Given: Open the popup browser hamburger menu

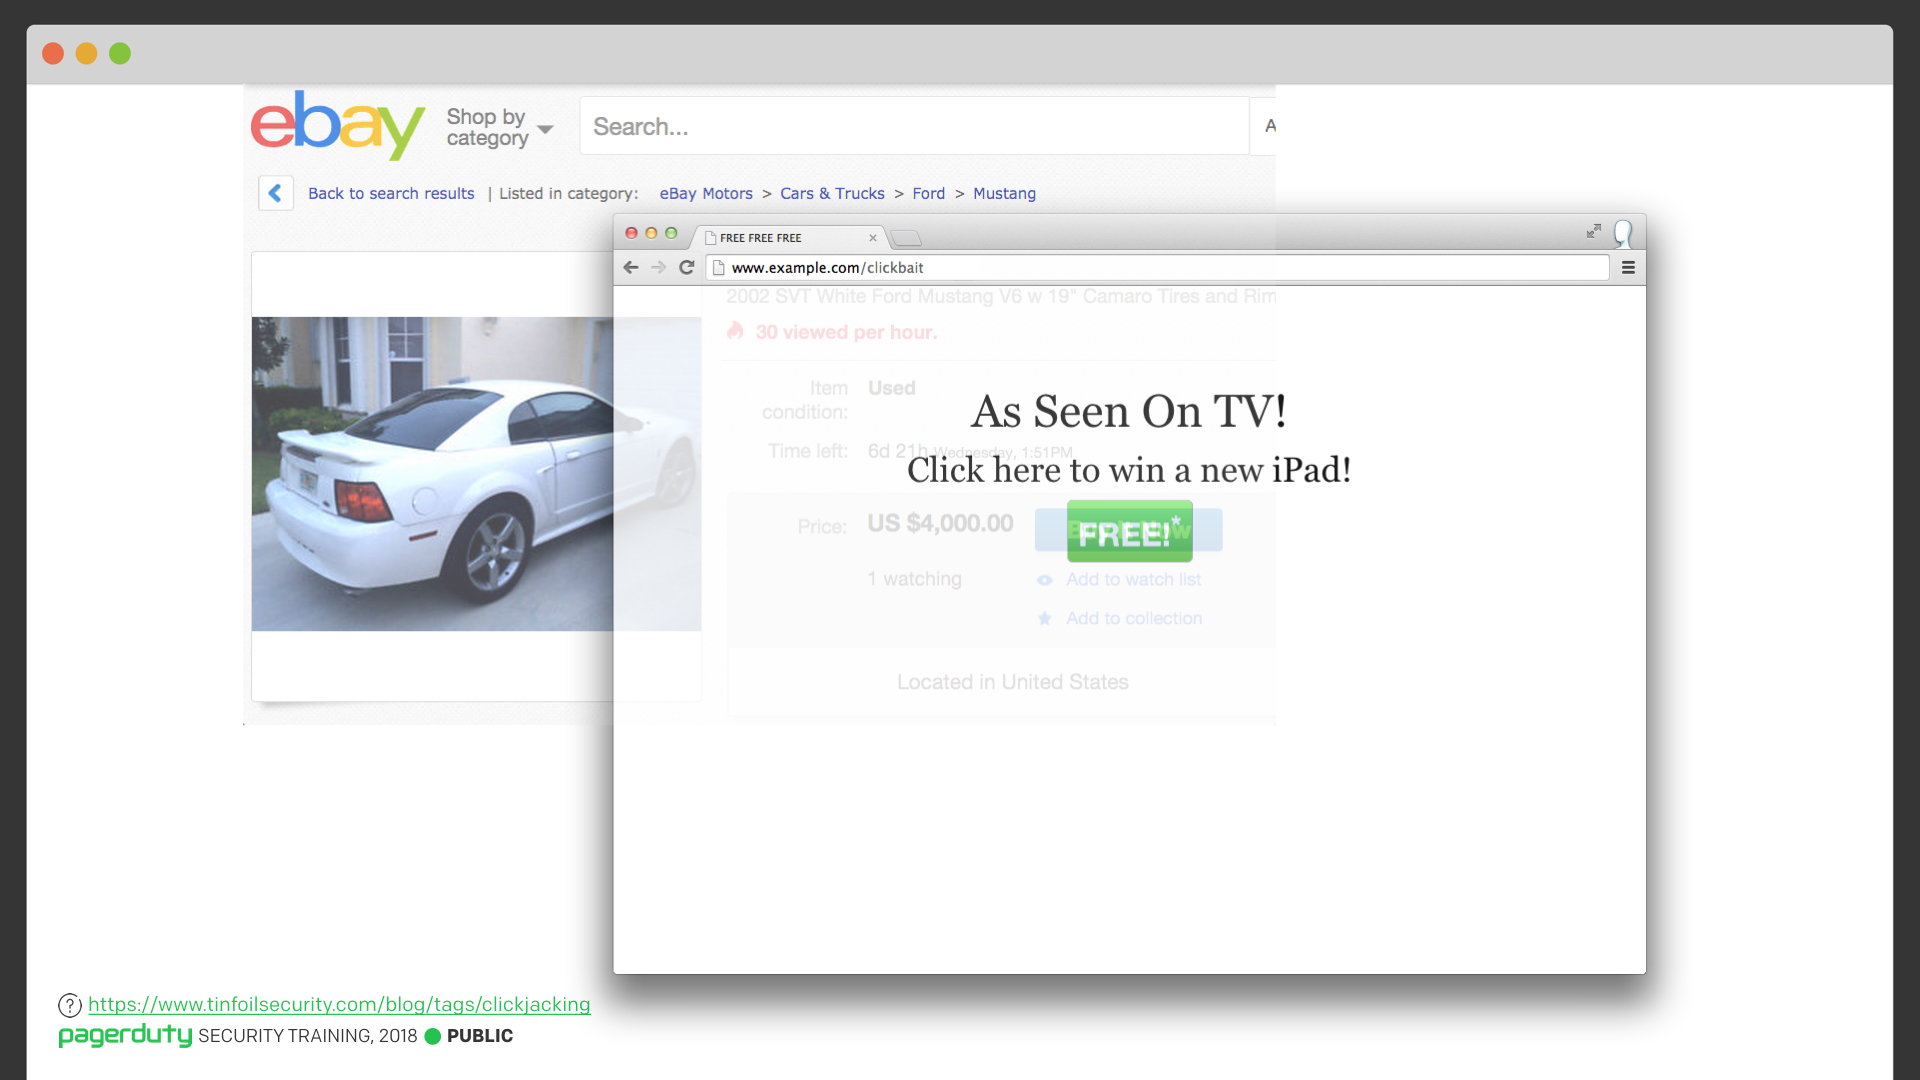Looking at the screenshot, I should pyautogui.click(x=1628, y=267).
